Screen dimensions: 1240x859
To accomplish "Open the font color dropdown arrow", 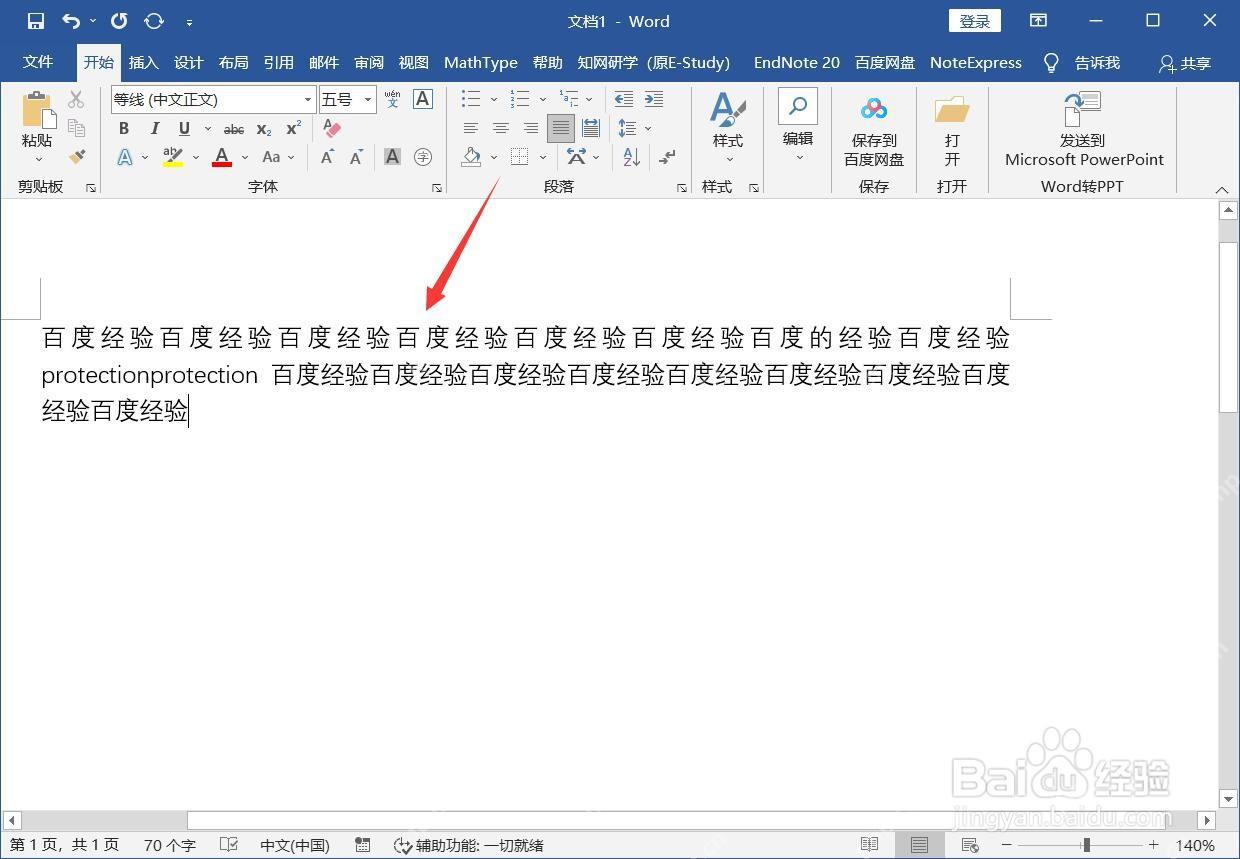I will (x=245, y=157).
